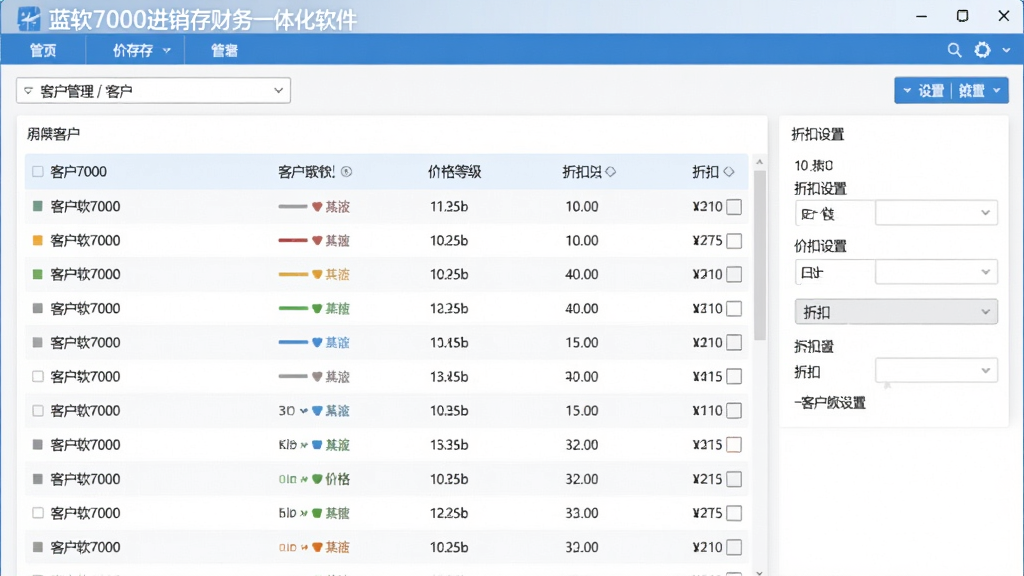
Task: Open the dropdown under 价扣设置
Action: 936,272
